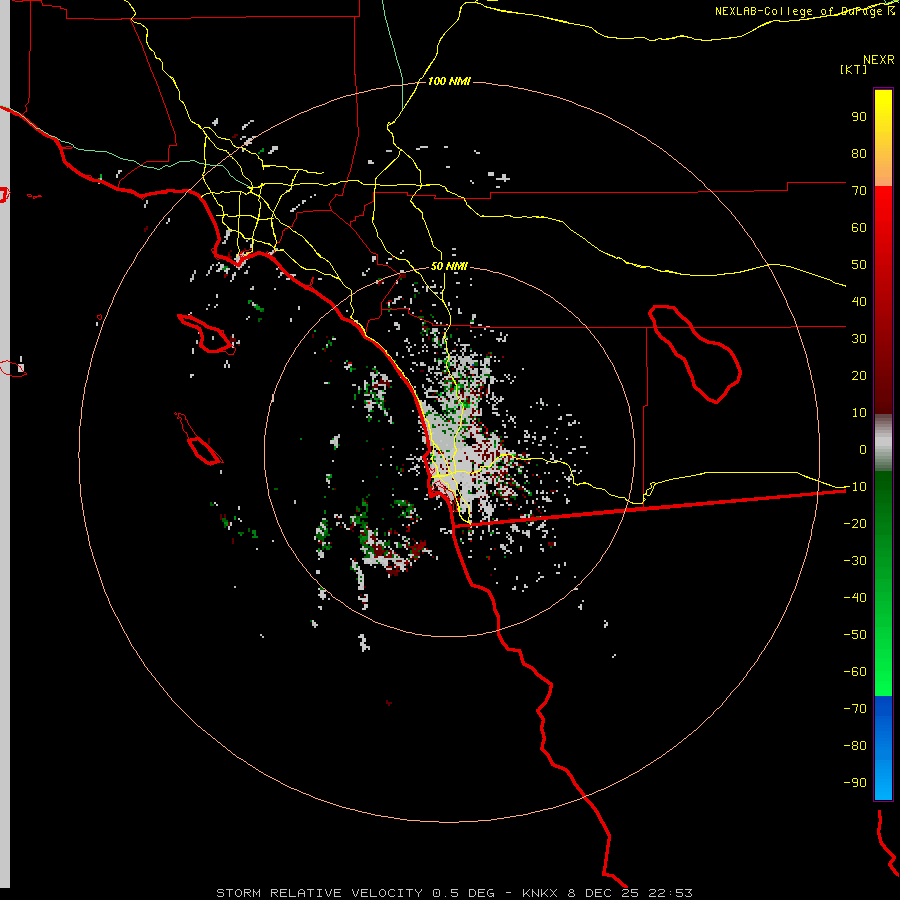Click the 8 DEC 25 date in caption
900x900 pixels.
pos(603,893)
